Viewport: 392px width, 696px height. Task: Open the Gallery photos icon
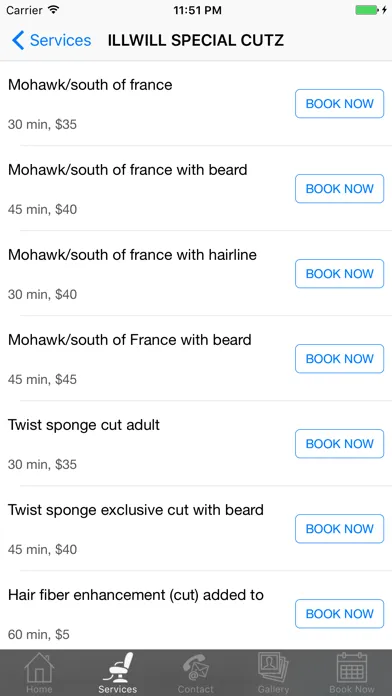[273, 667]
